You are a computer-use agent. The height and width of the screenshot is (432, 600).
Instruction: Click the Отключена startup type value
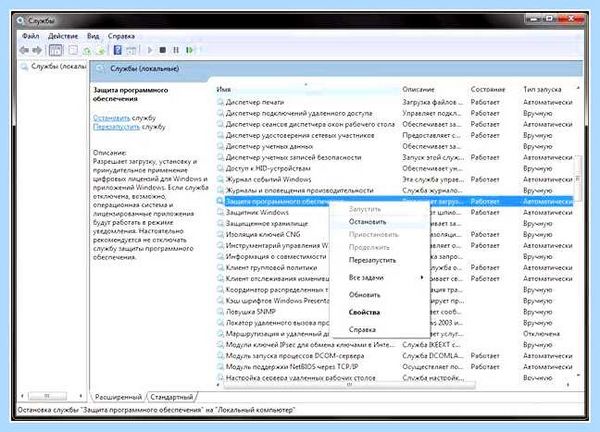[541, 334]
